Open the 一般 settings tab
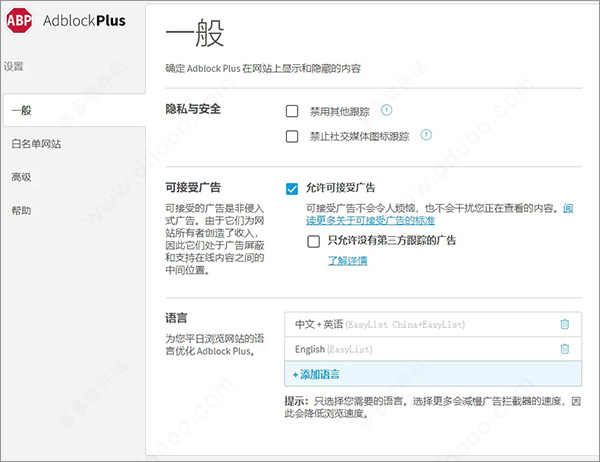This screenshot has width=600, height=462. coord(22,110)
